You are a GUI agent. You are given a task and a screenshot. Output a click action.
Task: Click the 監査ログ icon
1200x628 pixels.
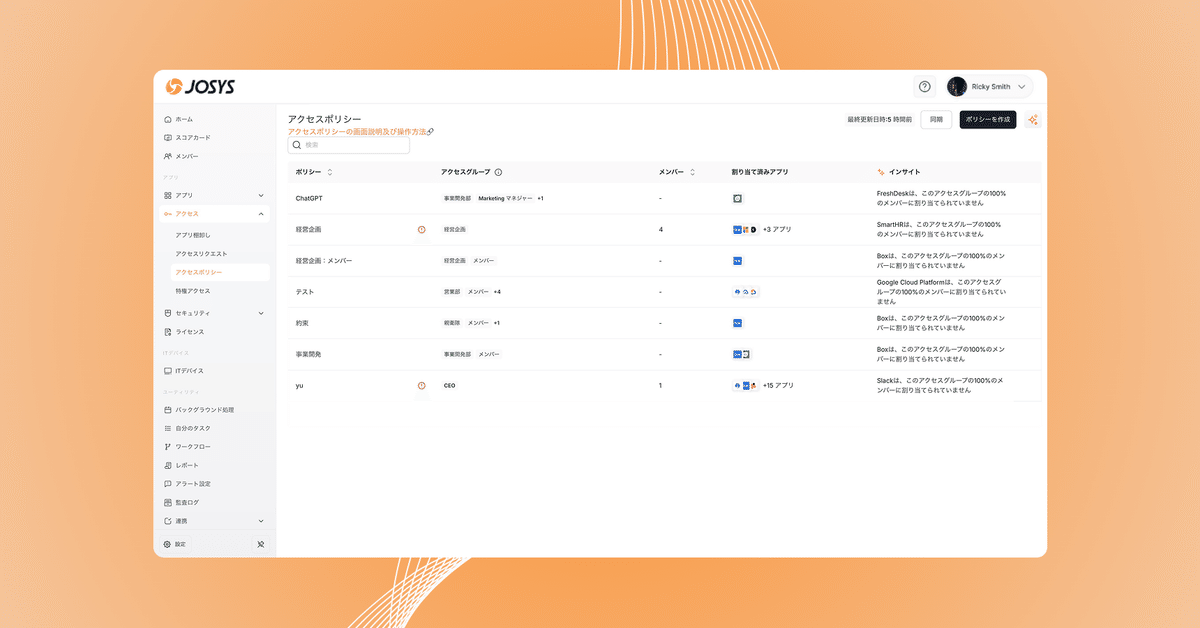tap(168, 502)
